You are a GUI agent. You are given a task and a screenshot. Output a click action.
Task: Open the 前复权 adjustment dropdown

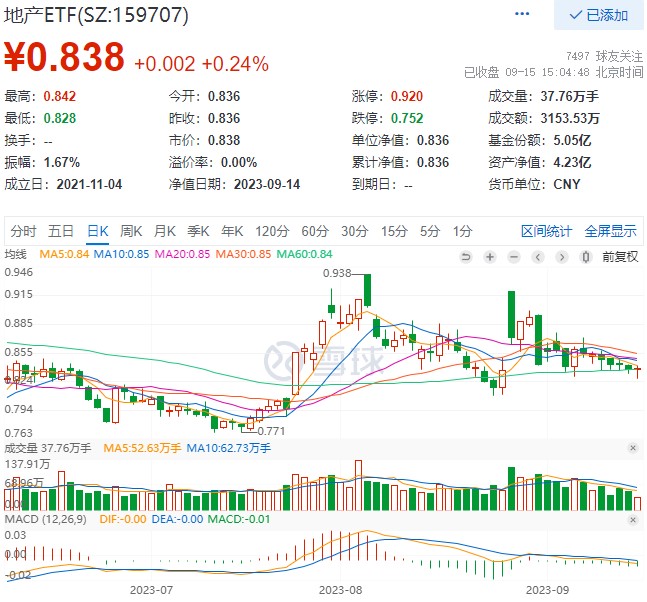point(620,257)
